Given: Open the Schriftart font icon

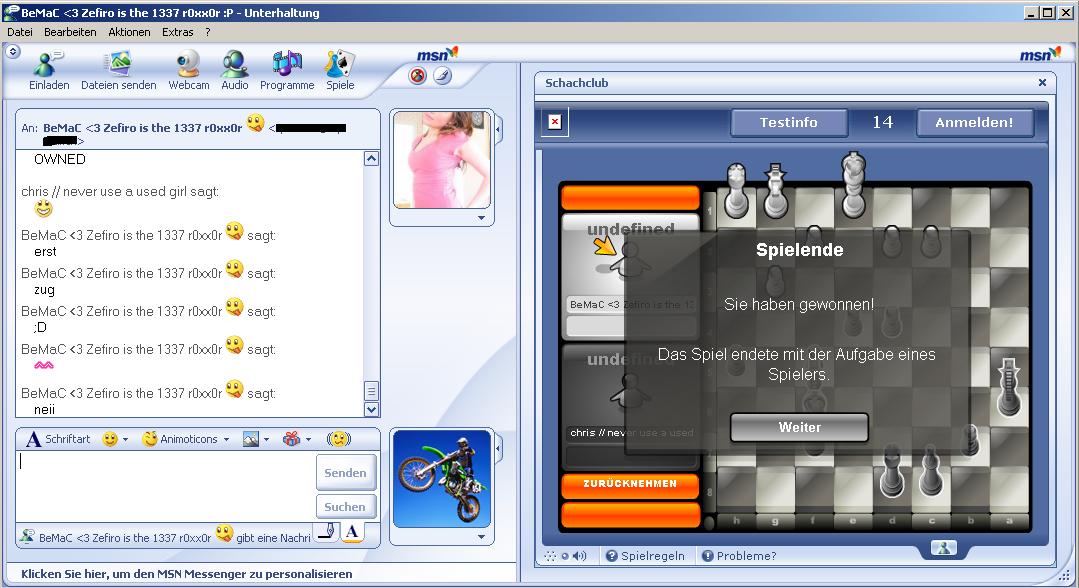Looking at the screenshot, I should tap(33, 439).
